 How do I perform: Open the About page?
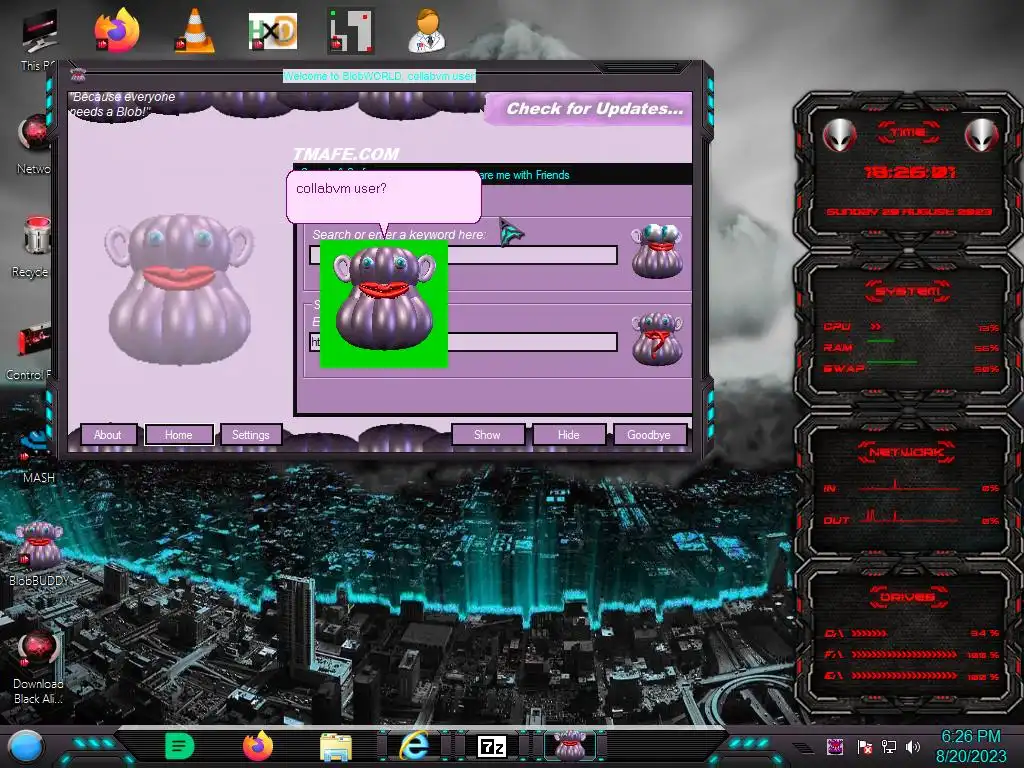[108, 435]
